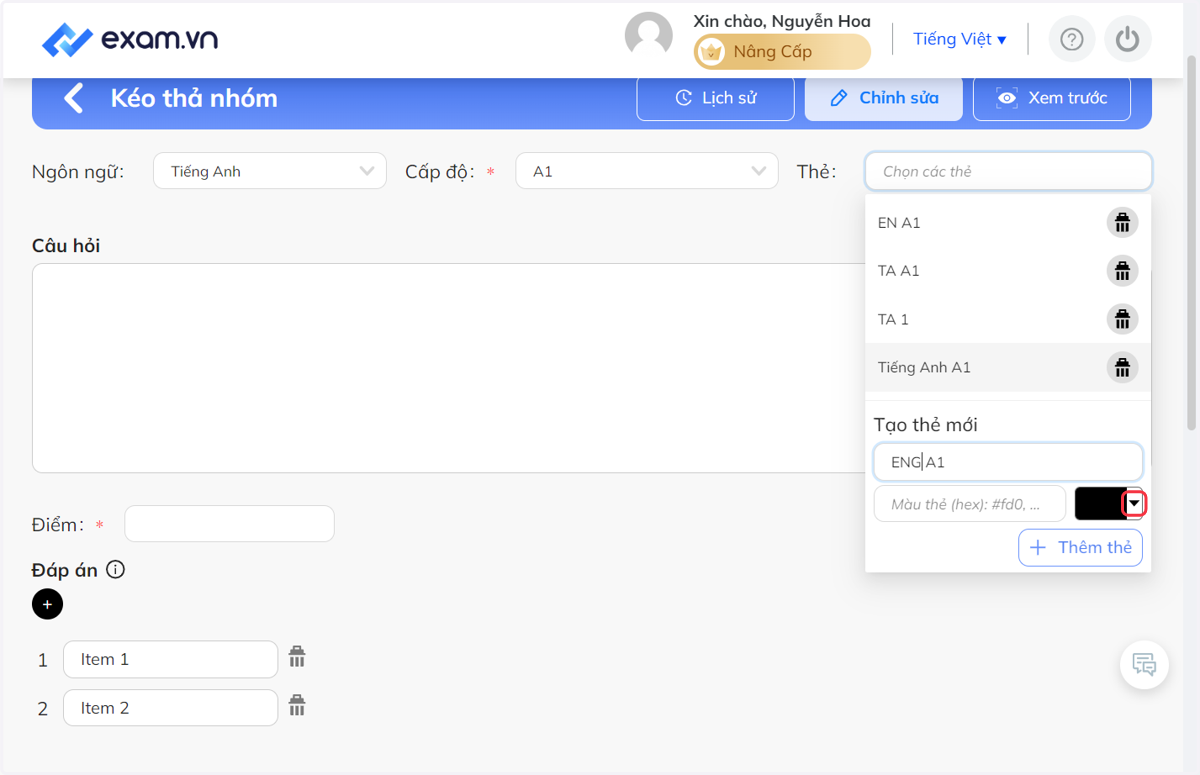Delete the TA A1 tag
The image size is (1200, 775).
pos(1122,271)
